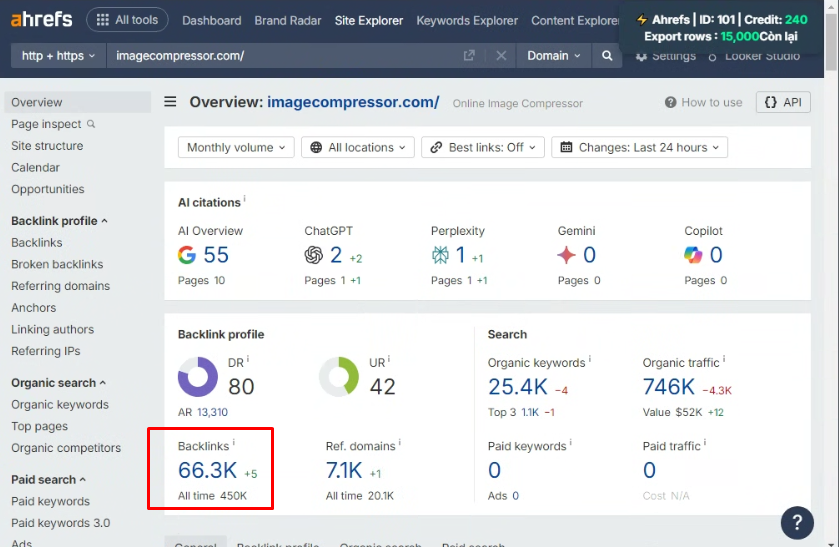
Task: Open the Domain mode dropdown
Action: (x=554, y=56)
